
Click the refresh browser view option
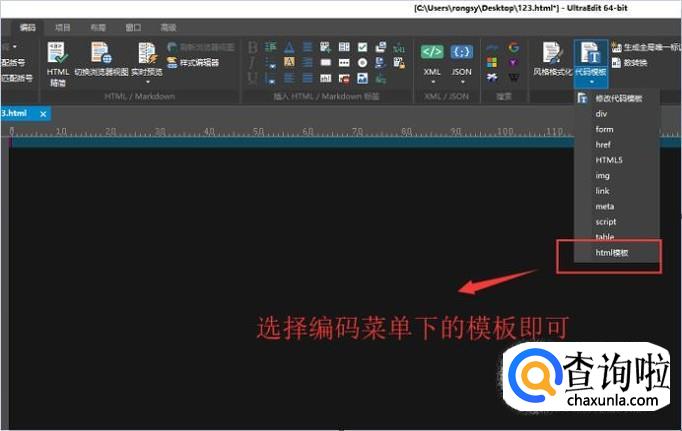(201, 47)
